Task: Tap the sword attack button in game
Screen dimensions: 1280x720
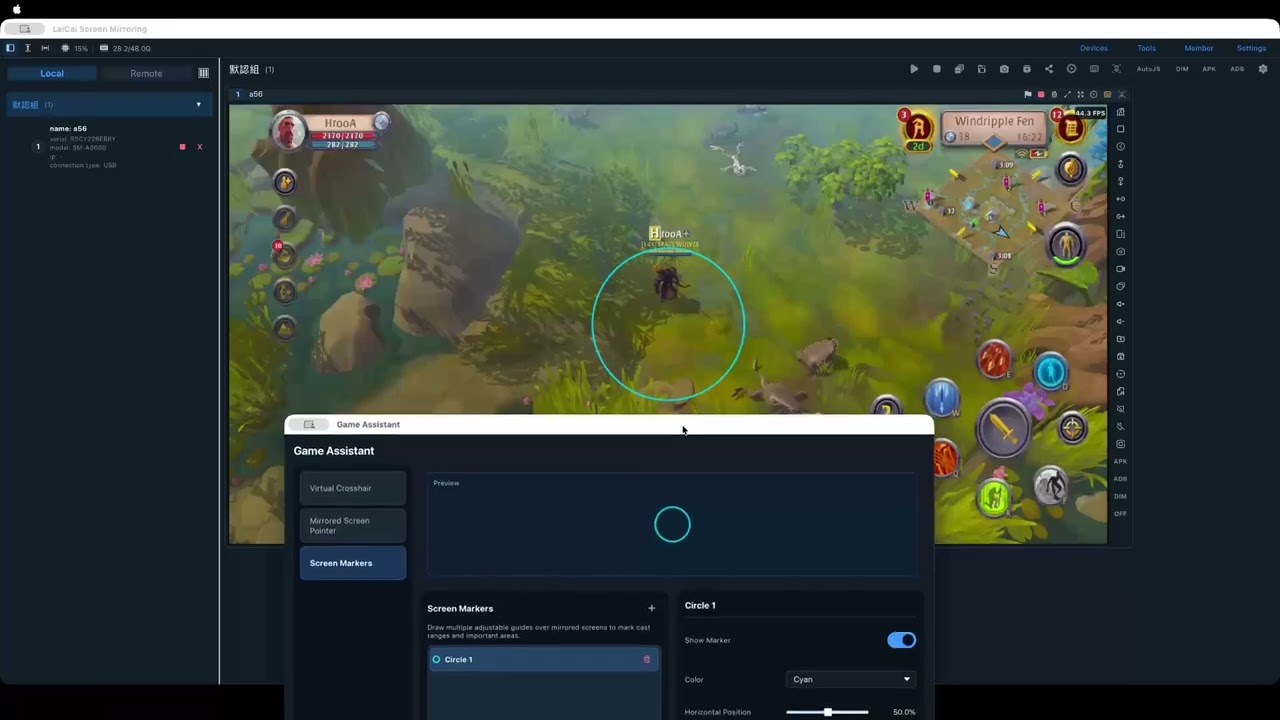Action: [x=1003, y=428]
